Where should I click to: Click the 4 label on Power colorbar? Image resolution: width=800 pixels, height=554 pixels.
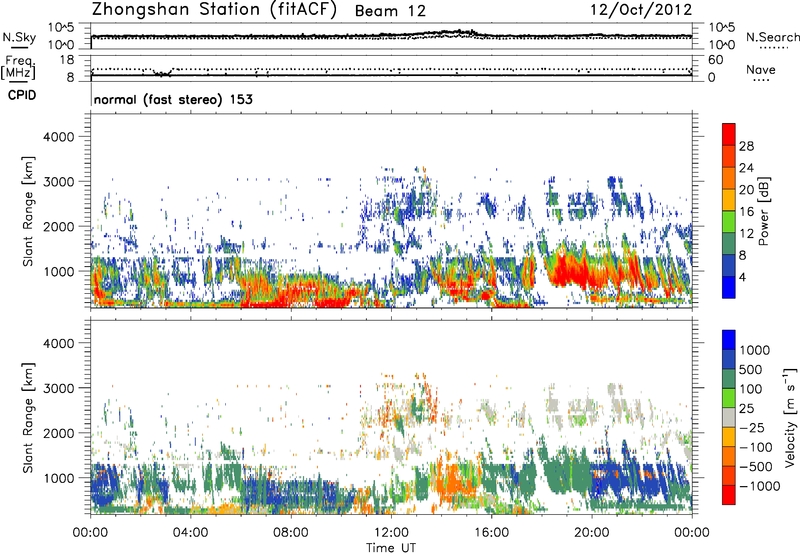742,277
